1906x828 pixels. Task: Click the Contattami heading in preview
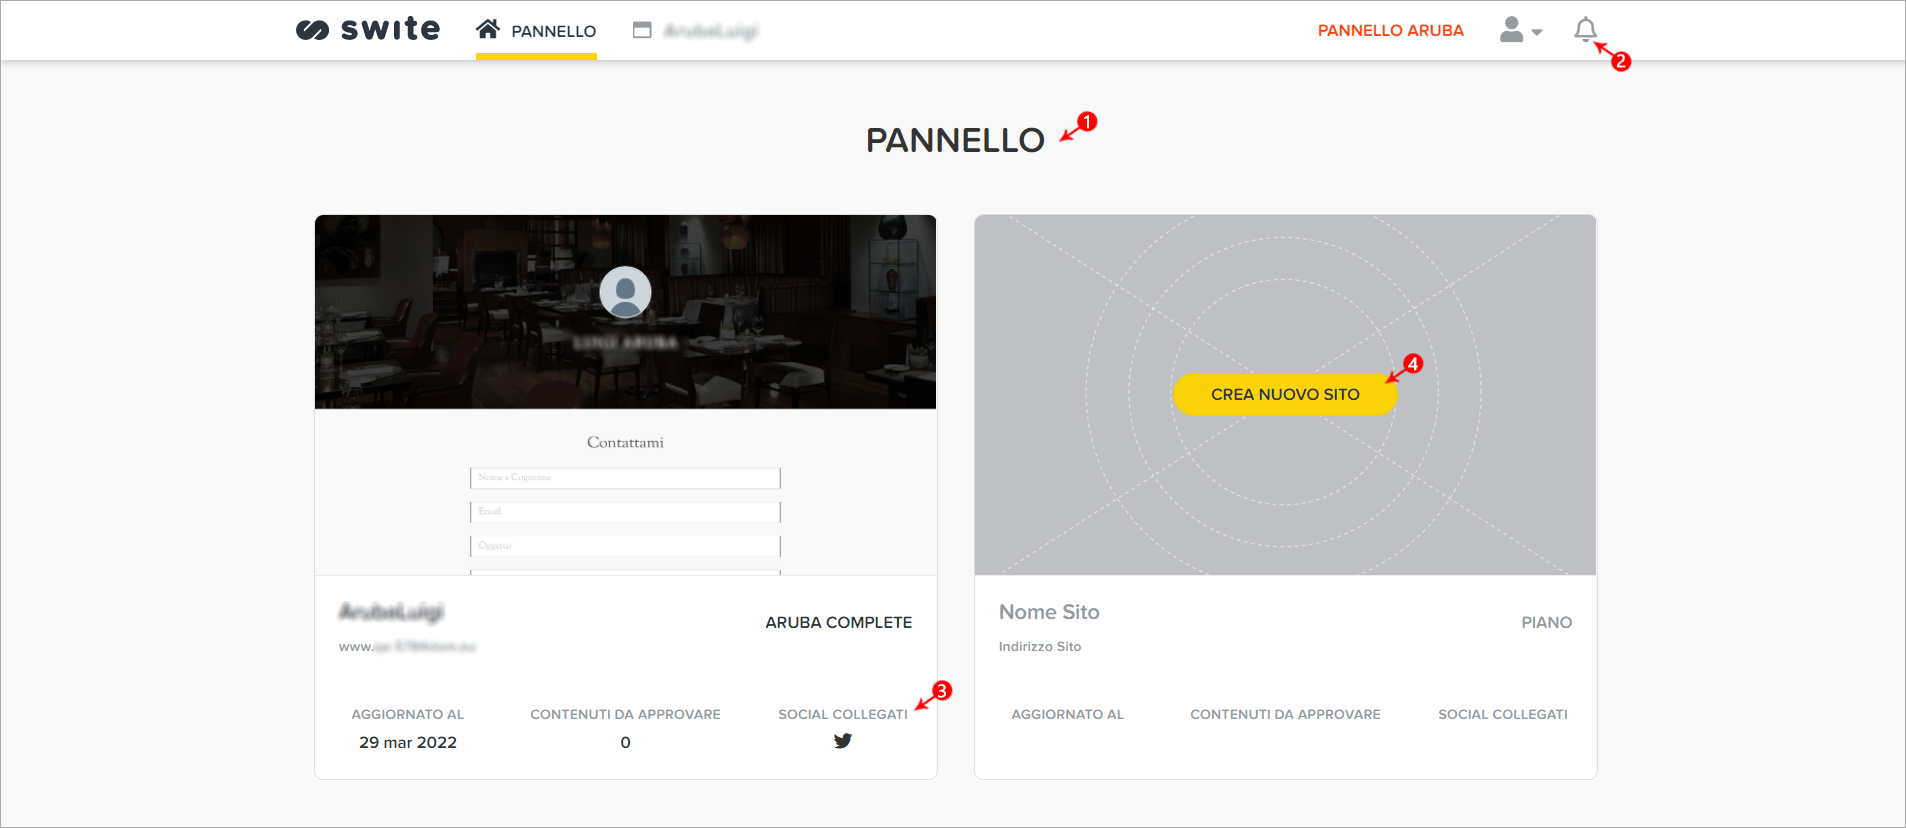[625, 442]
